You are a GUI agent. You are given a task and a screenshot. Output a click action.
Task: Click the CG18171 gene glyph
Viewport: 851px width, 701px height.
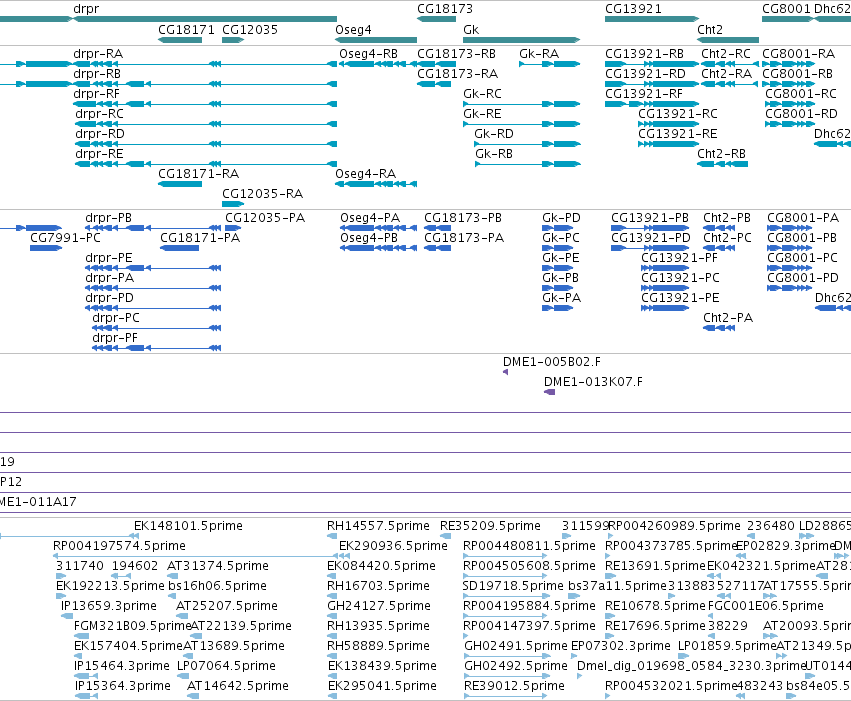tap(180, 40)
